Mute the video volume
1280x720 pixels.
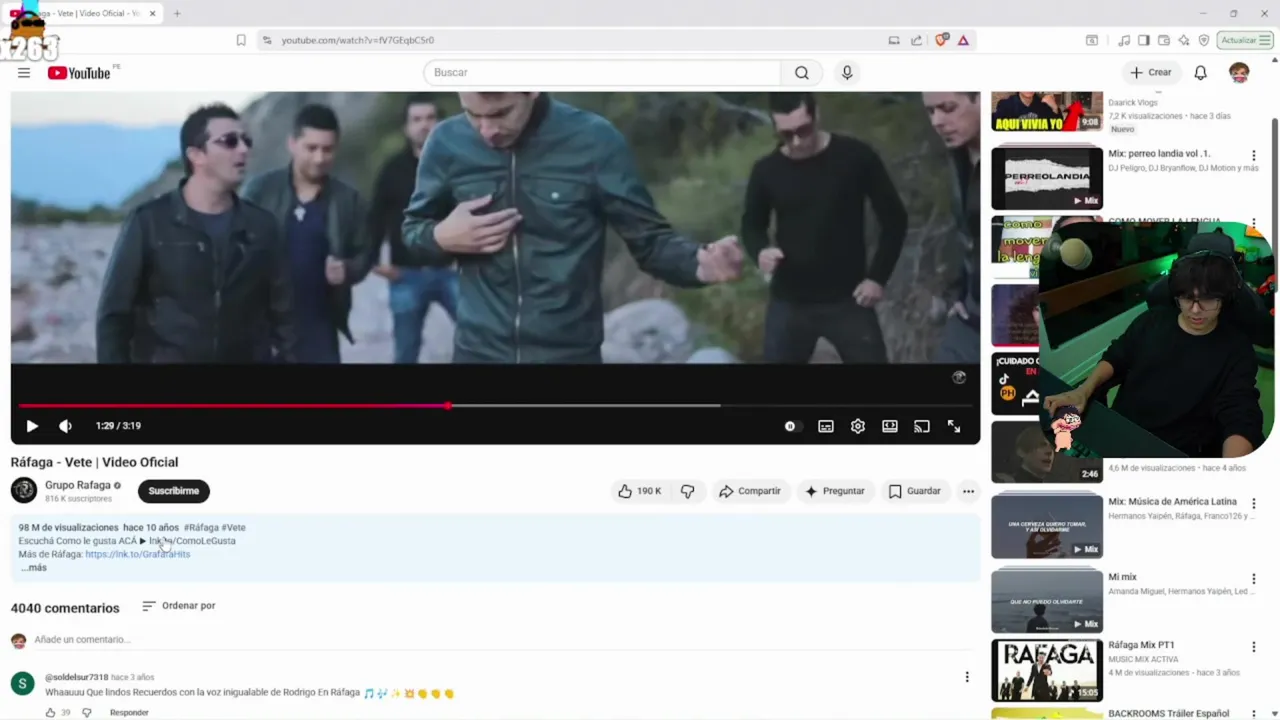[65, 426]
